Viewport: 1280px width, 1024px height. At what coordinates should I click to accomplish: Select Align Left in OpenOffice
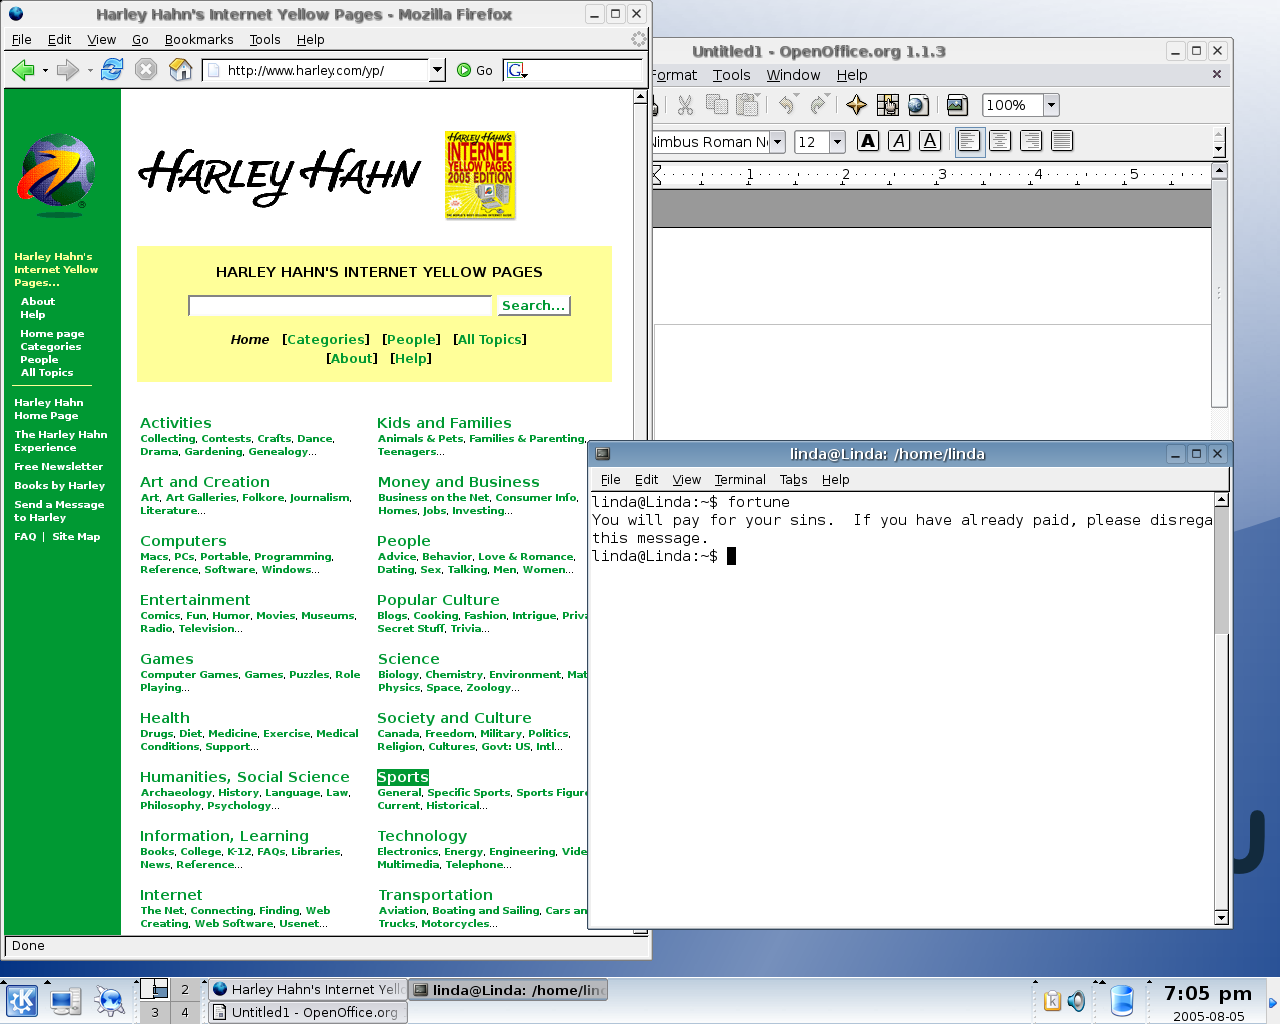pyautogui.click(x=968, y=141)
